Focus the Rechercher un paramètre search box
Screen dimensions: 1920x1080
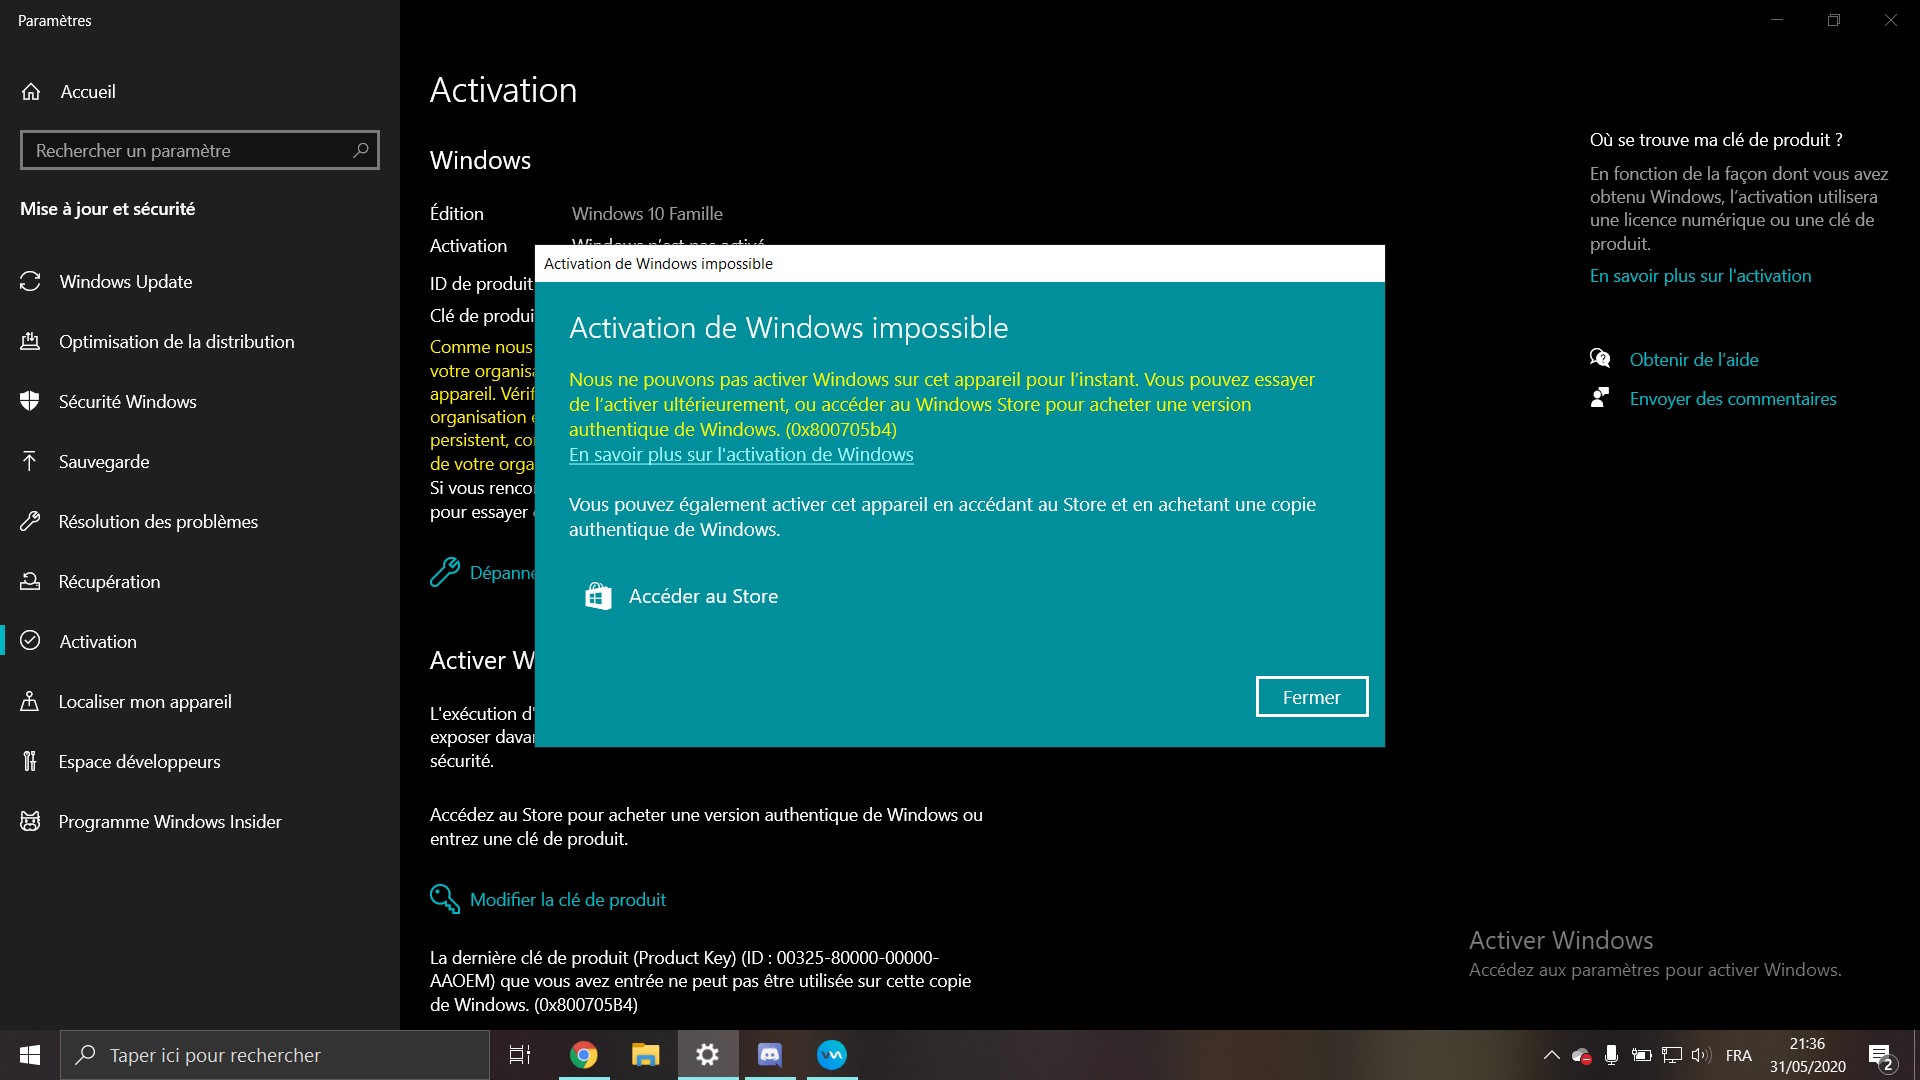click(x=190, y=151)
